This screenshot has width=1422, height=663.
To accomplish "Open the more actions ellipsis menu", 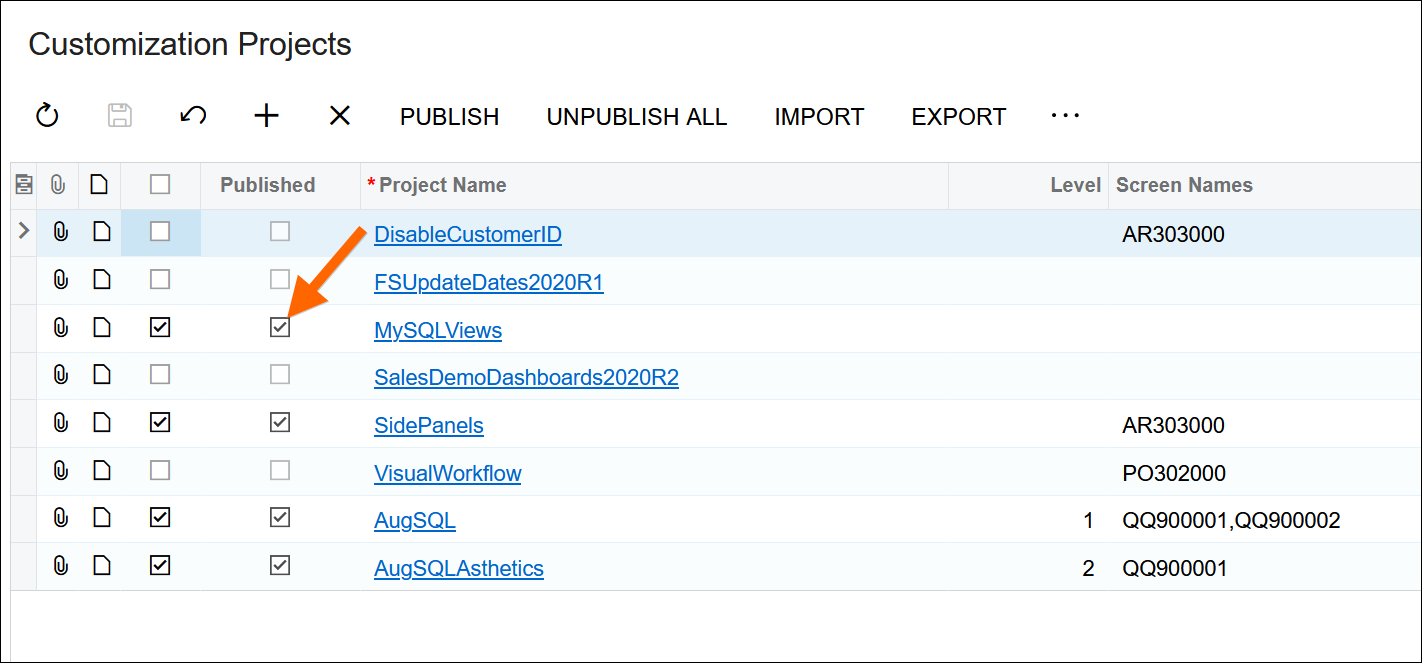I will pos(1066,116).
